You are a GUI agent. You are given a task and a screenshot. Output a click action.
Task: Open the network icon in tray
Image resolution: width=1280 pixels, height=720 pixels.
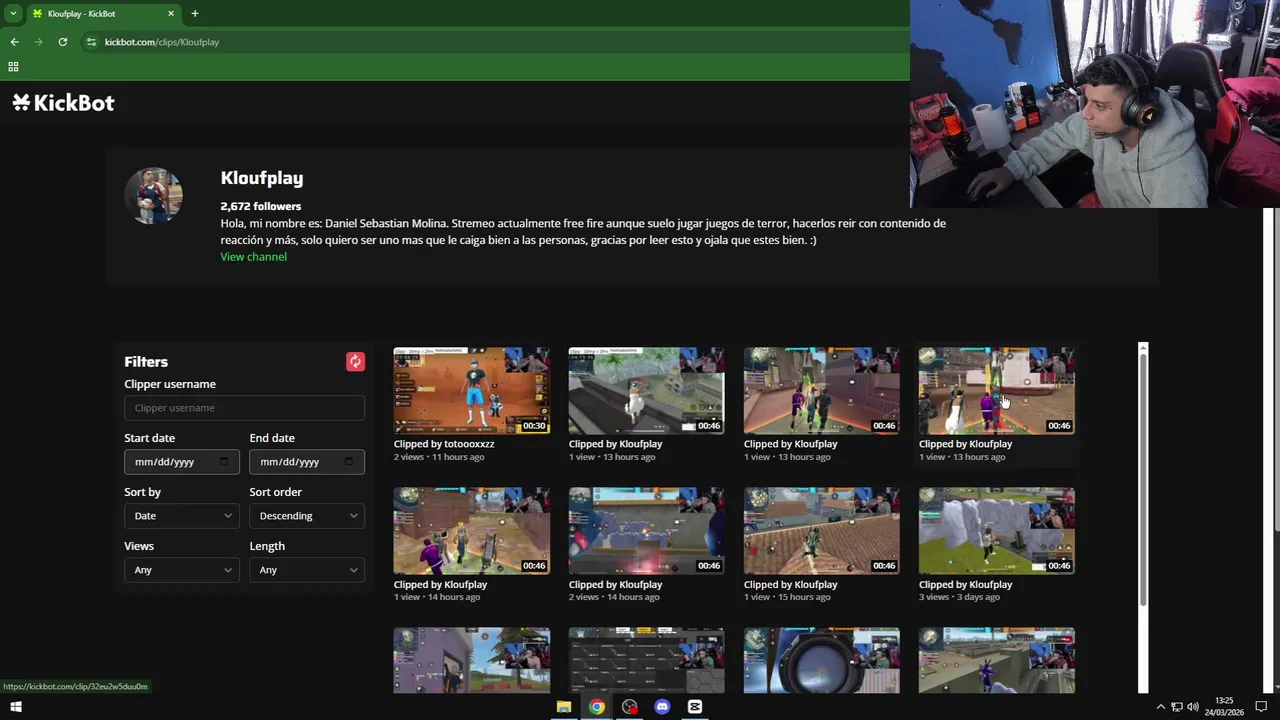(x=1177, y=707)
